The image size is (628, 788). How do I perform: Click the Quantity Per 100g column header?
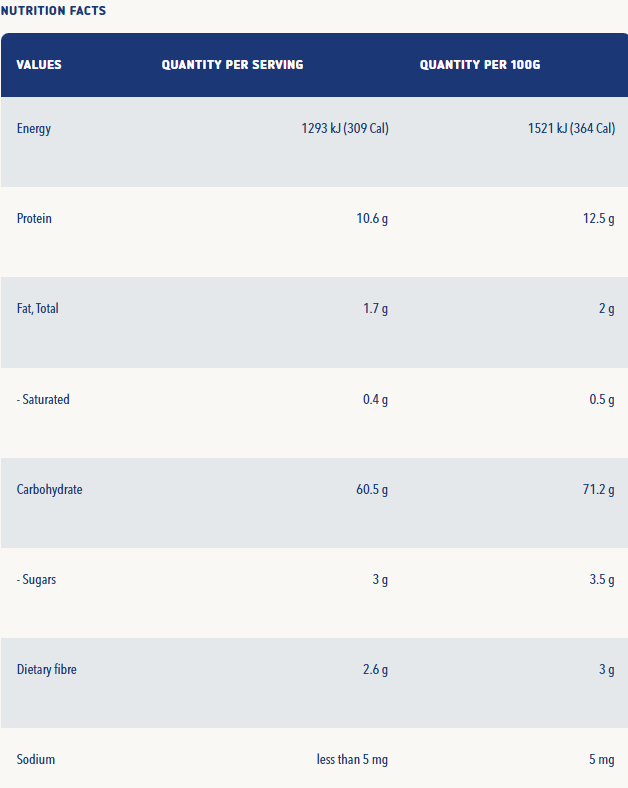pyautogui.click(x=480, y=65)
